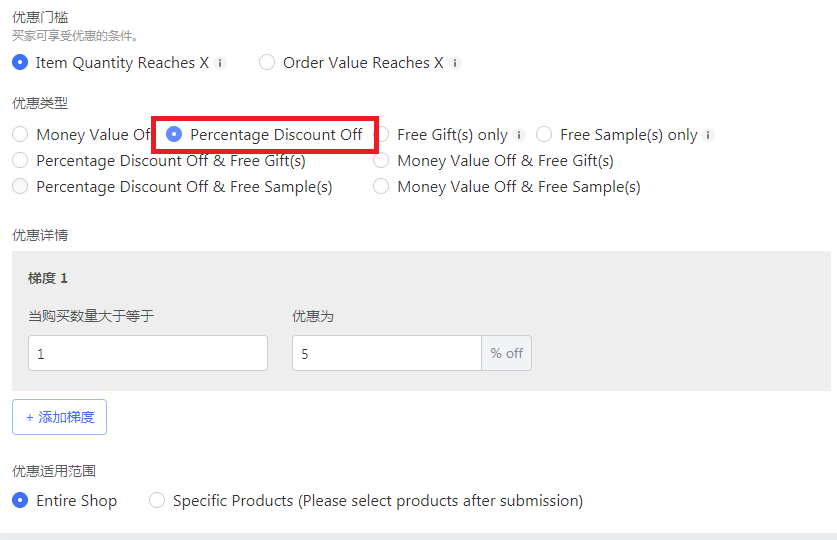Click info icon beside Order Value Reaches X

tap(455, 63)
